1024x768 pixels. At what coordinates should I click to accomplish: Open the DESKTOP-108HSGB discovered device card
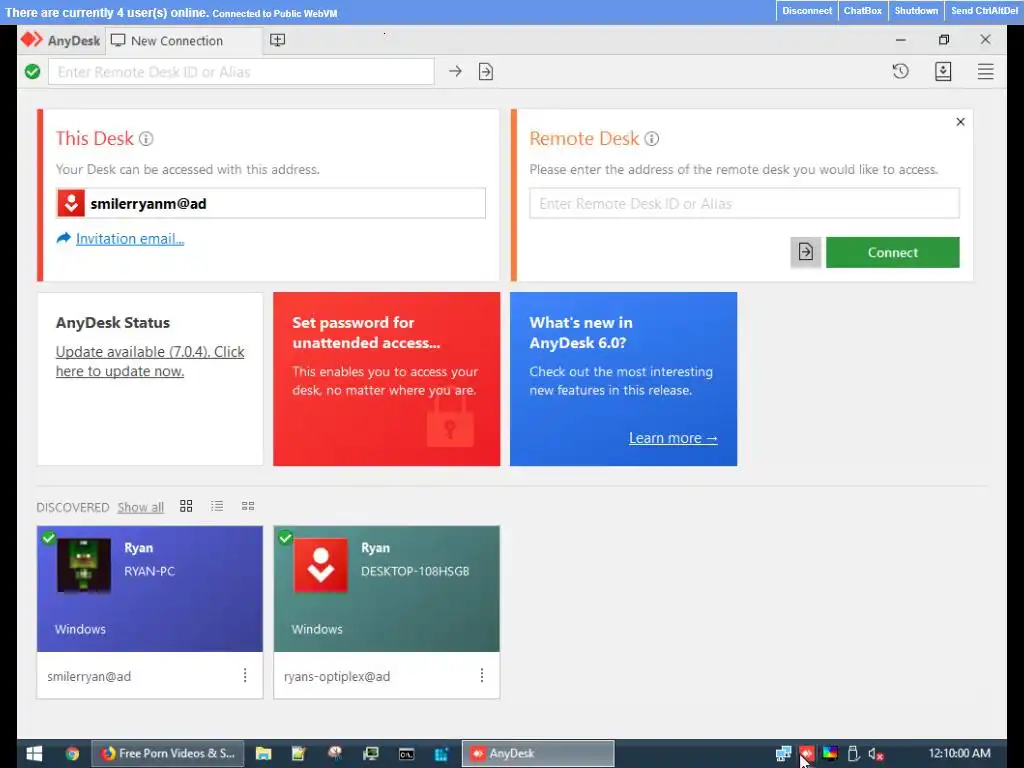coord(387,588)
